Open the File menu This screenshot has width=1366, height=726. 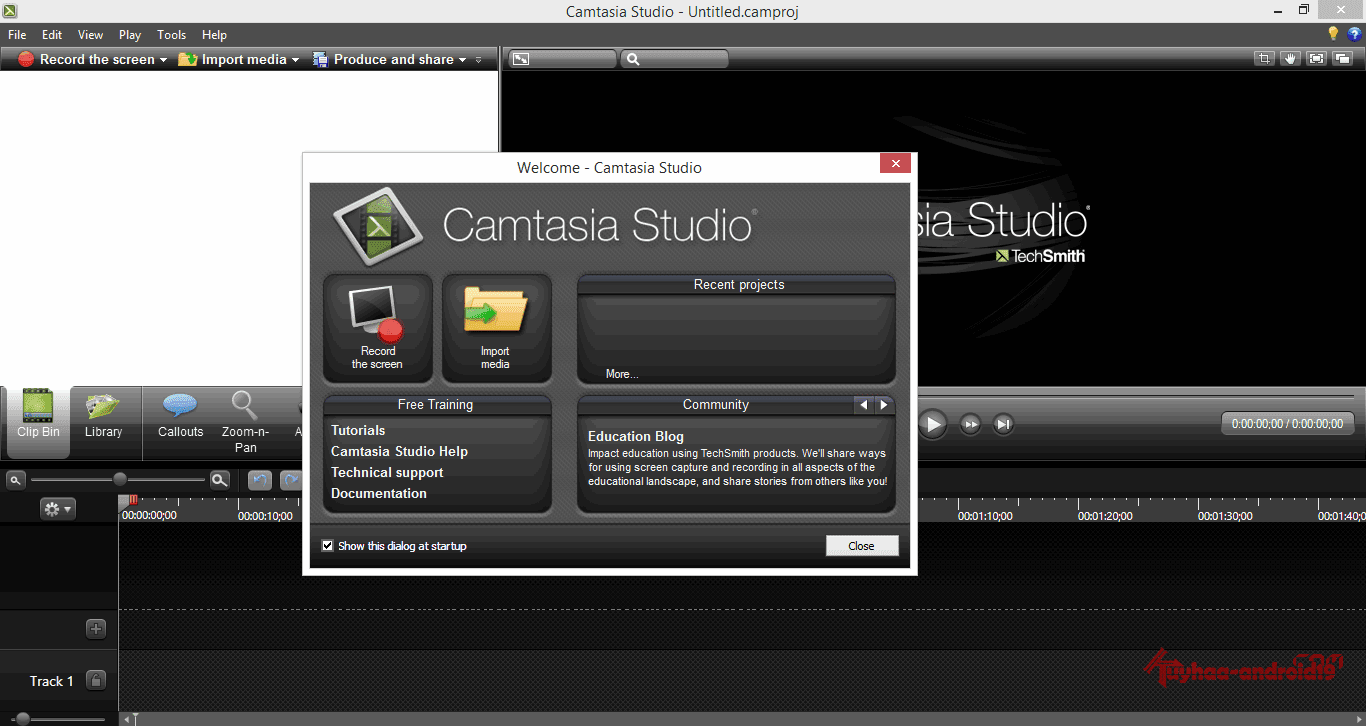[x=17, y=35]
